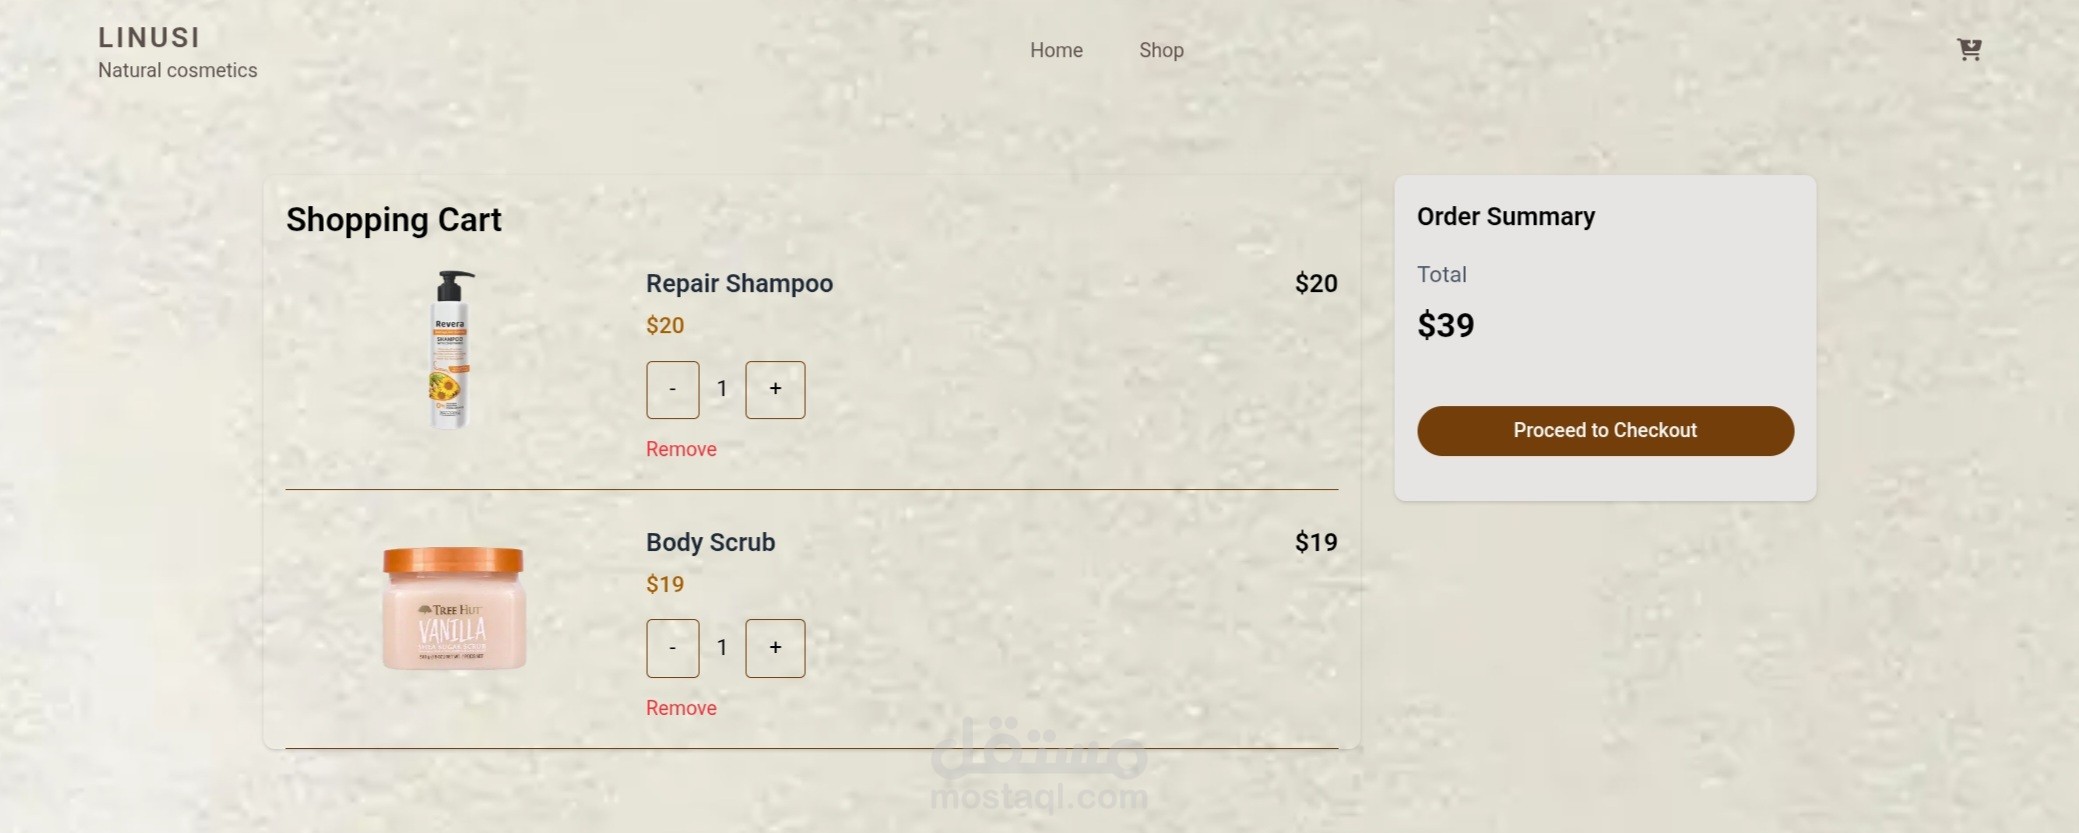Click the Natural cosmetics tagline

pyautogui.click(x=178, y=70)
